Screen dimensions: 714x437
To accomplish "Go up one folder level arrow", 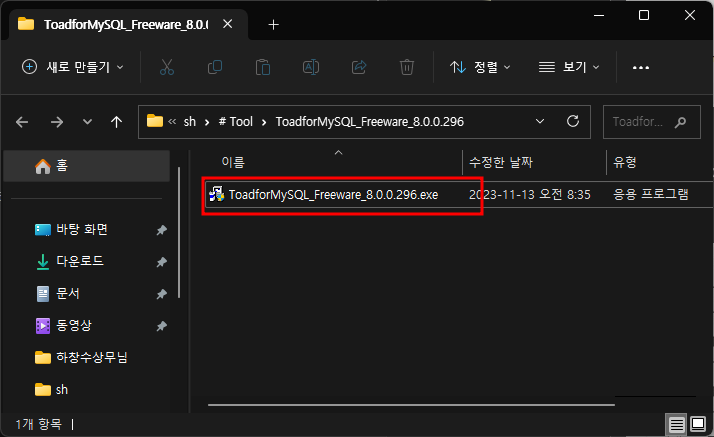I will 117,122.
